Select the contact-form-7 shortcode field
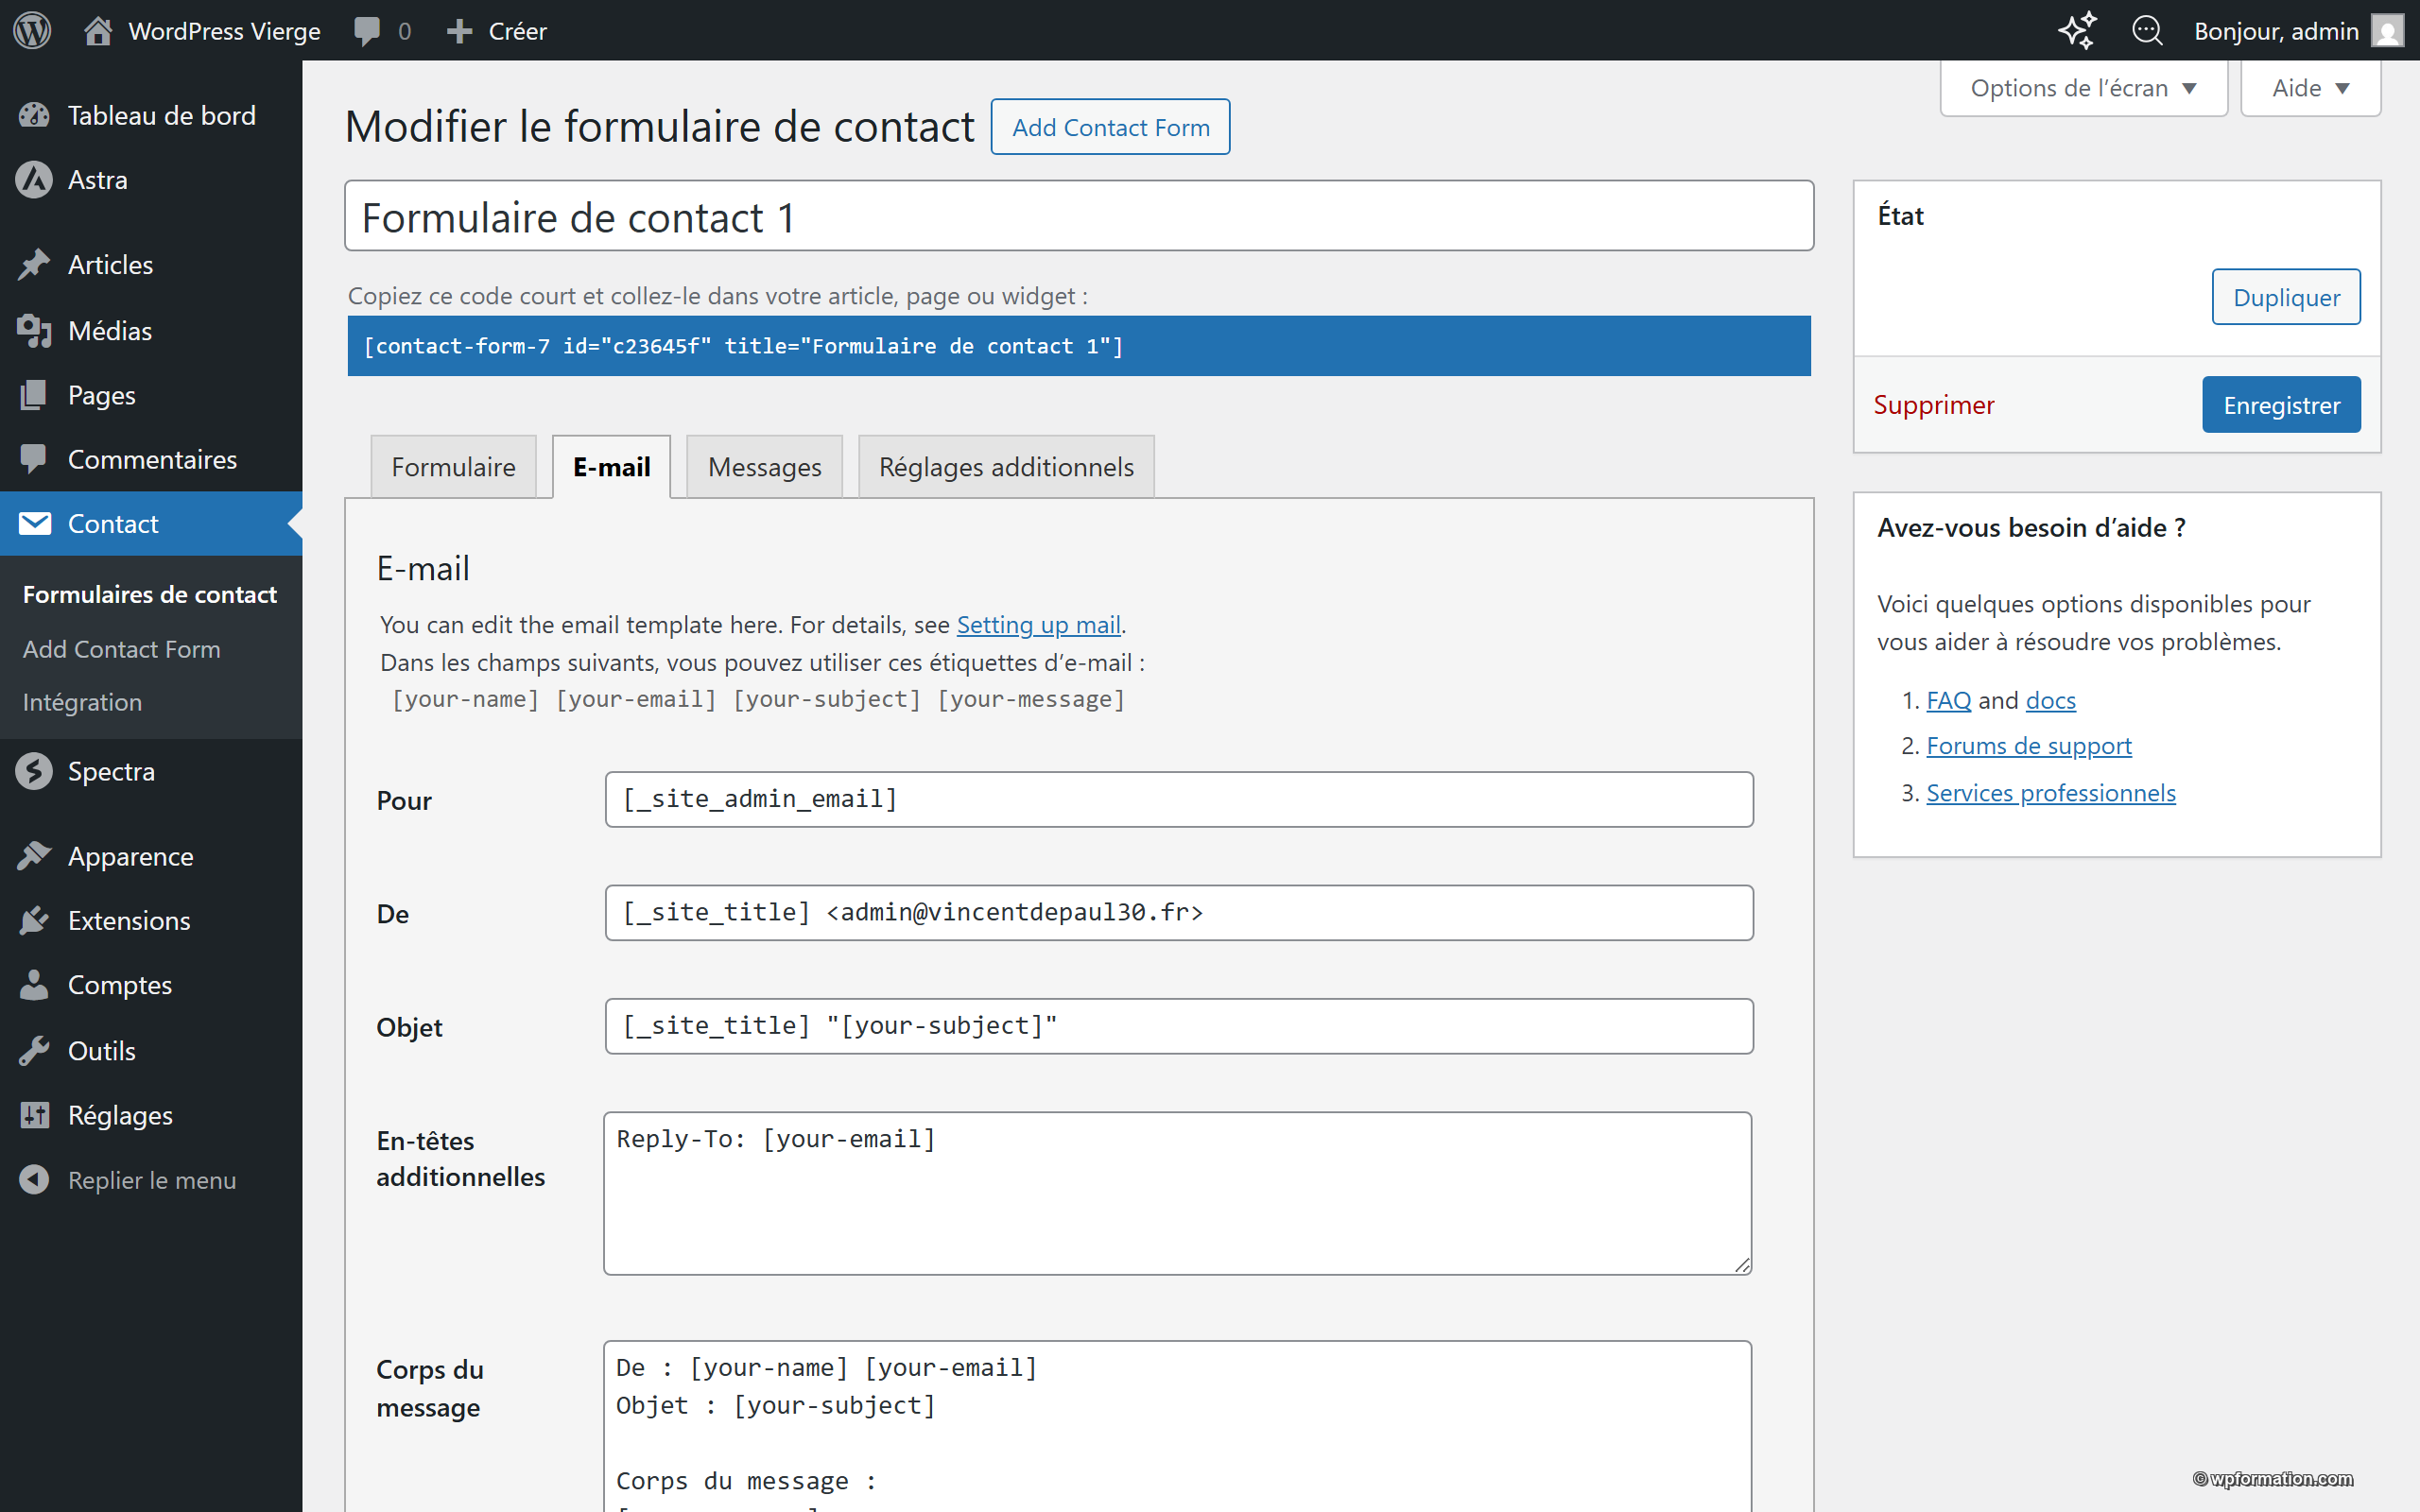Viewport: 2420px width, 1512px height. (1079, 346)
